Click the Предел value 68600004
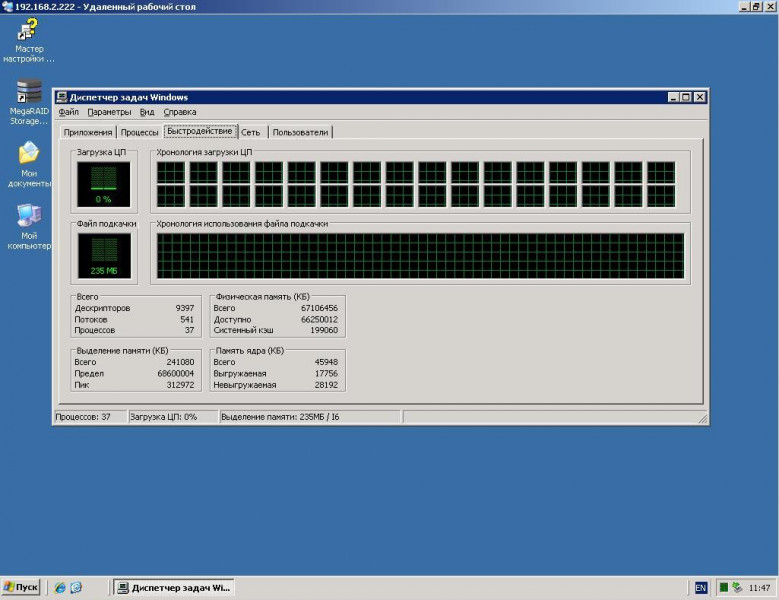 coord(176,374)
